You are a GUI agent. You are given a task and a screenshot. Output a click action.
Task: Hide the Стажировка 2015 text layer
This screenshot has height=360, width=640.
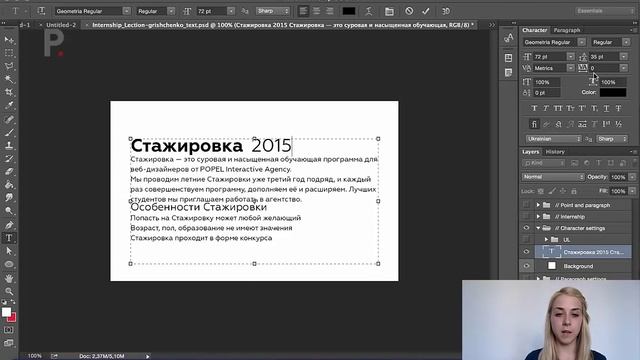pos(527,252)
